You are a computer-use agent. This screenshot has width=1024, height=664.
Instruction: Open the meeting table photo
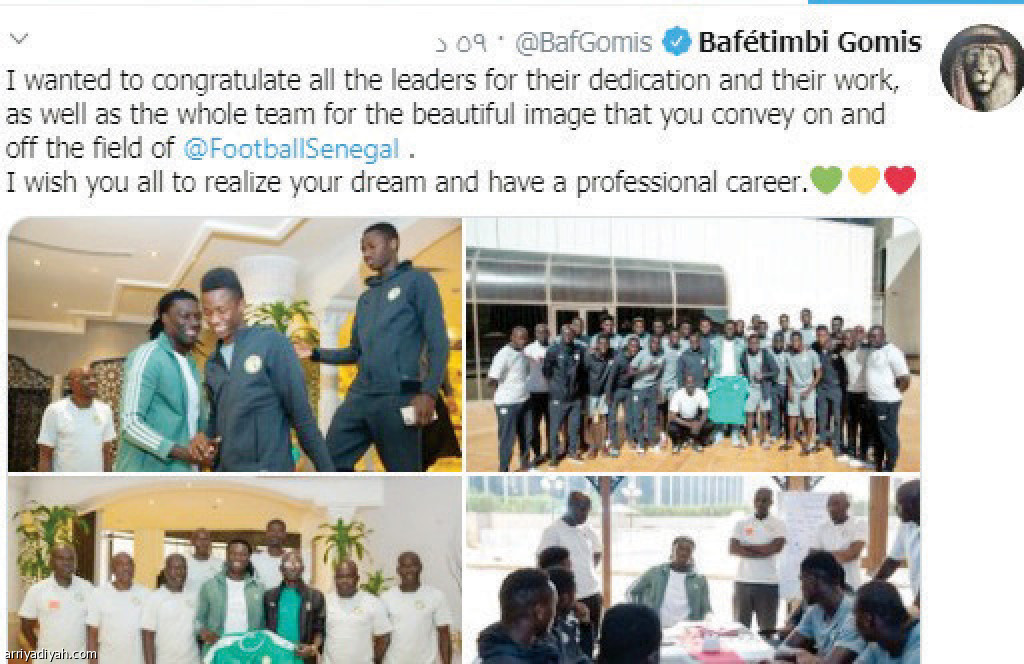693,570
